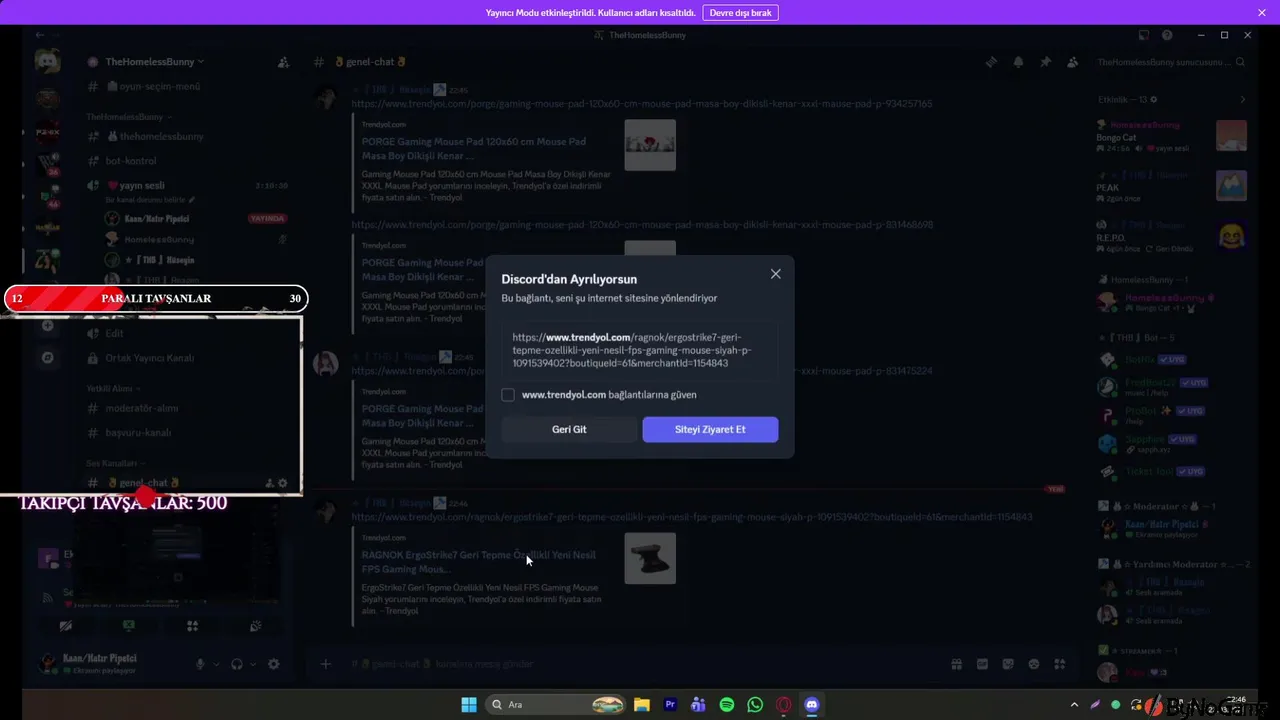Viewport: 1280px width, 720px height.
Task: Open the gift icon in message bar
Action: [x=956, y=664]
